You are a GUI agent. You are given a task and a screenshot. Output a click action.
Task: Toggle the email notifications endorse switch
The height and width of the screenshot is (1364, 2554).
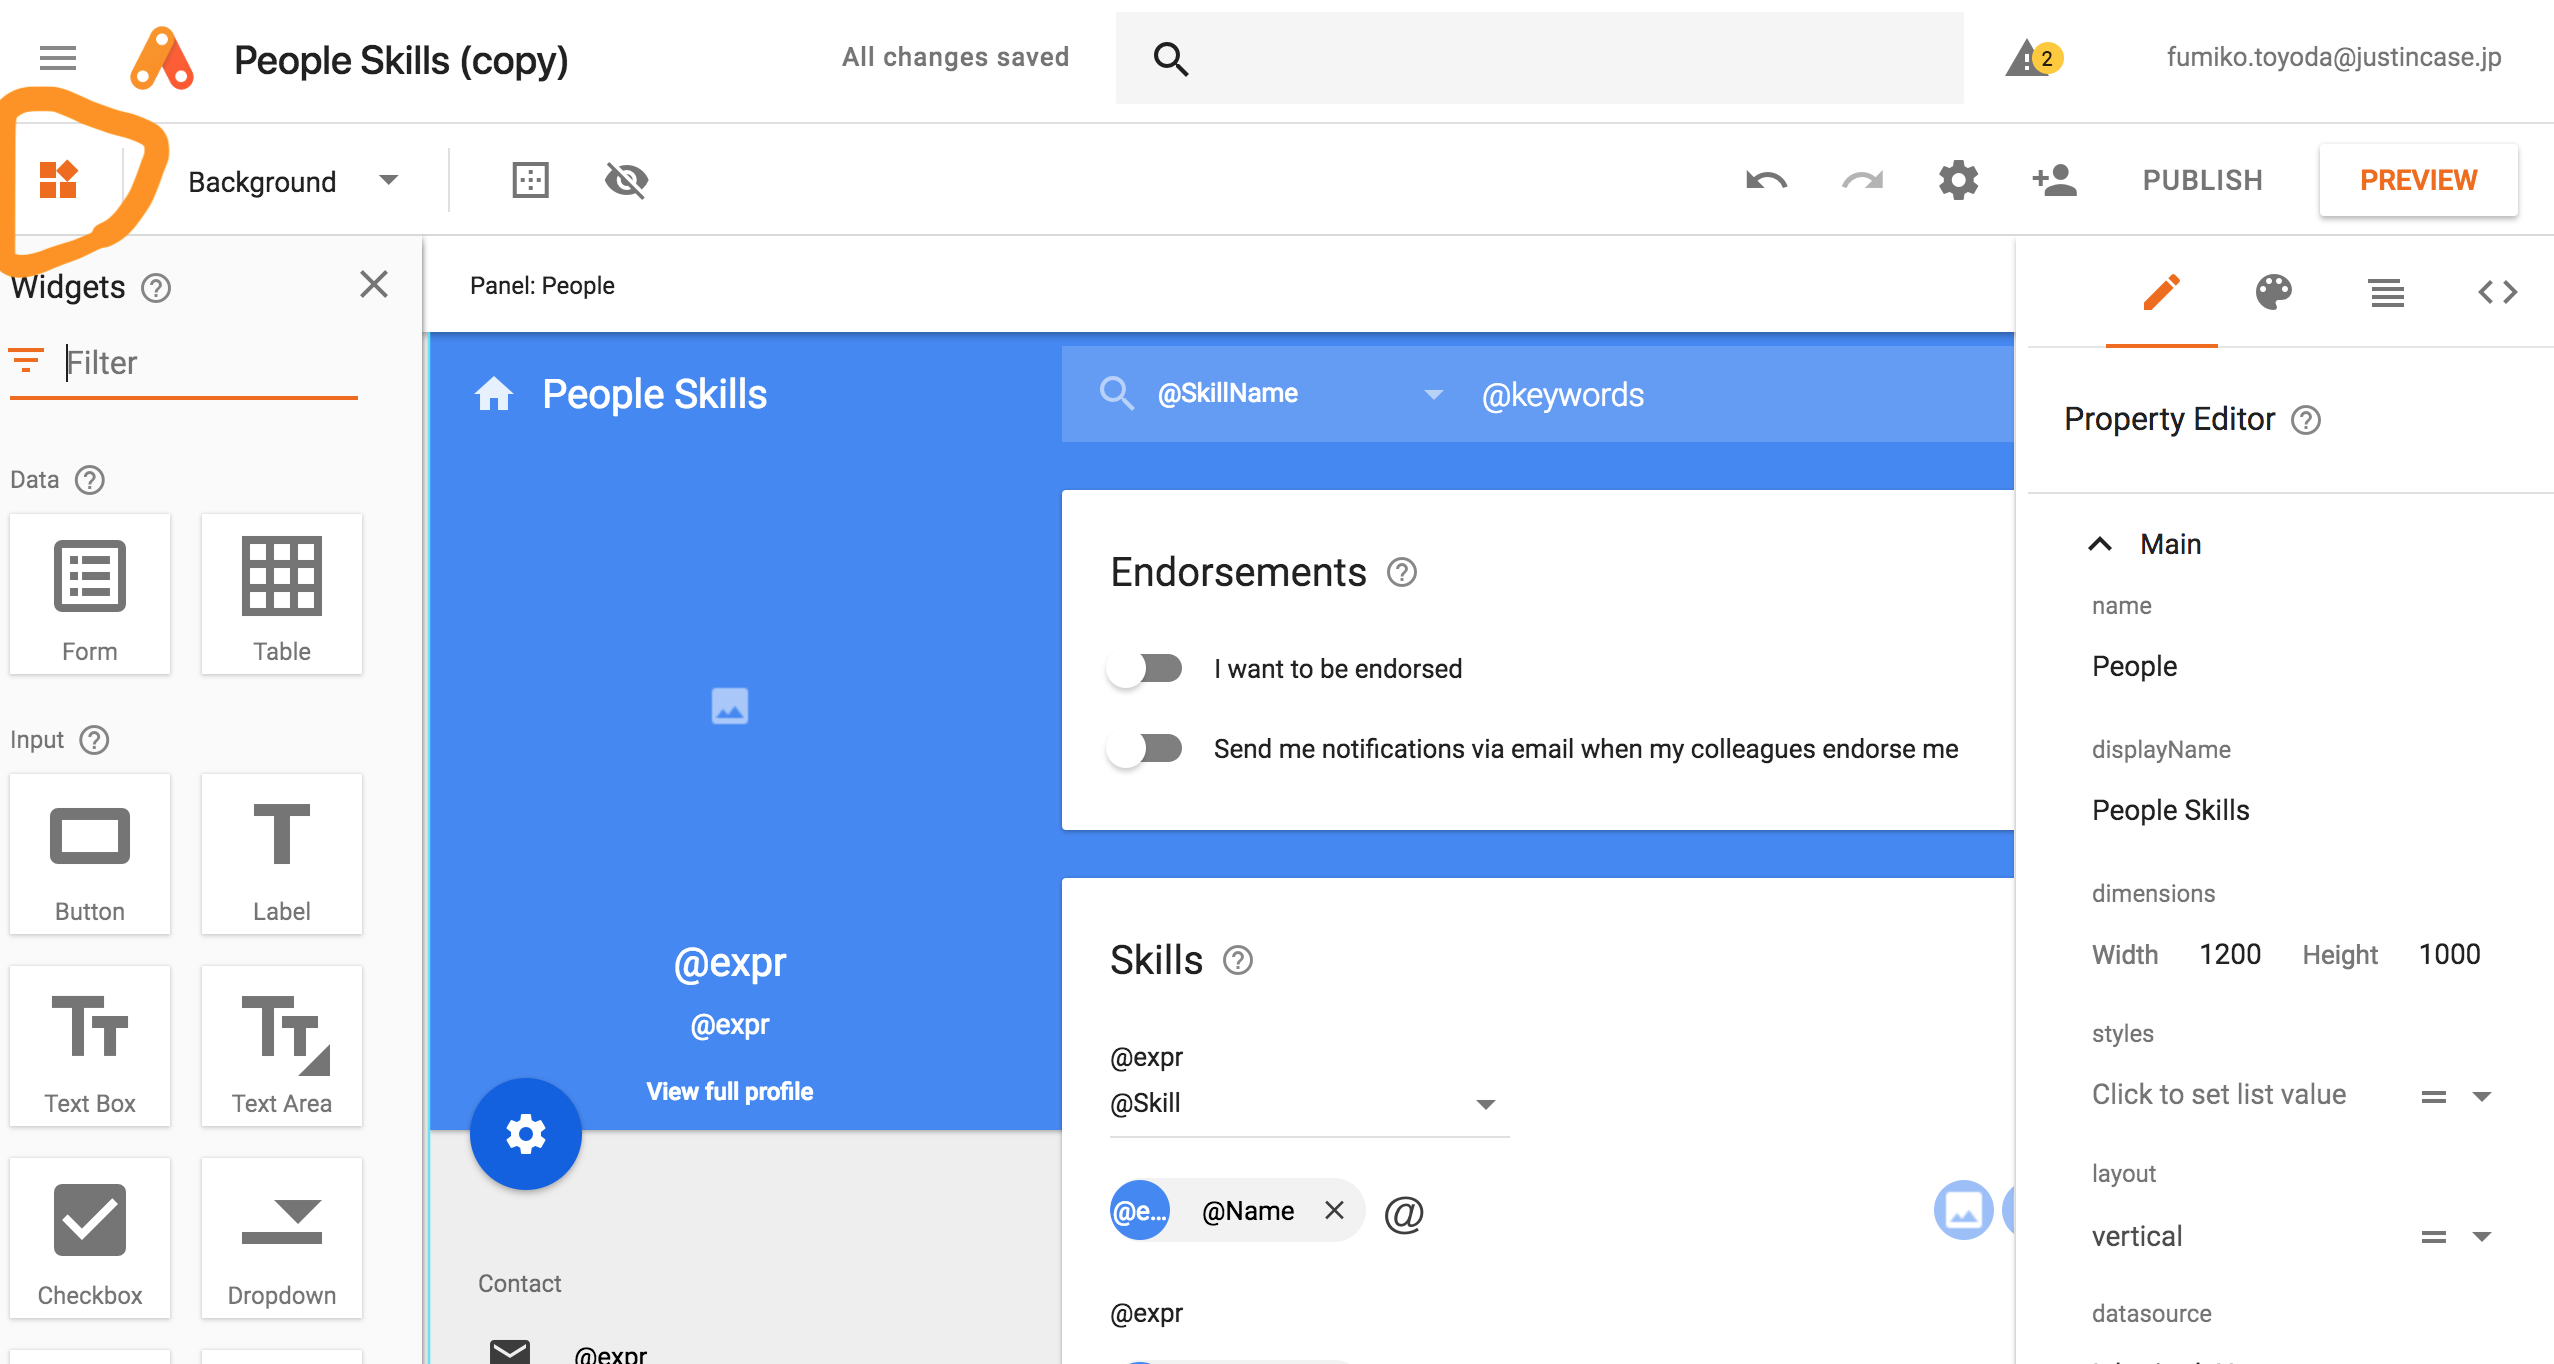(x=1146, y=748)
